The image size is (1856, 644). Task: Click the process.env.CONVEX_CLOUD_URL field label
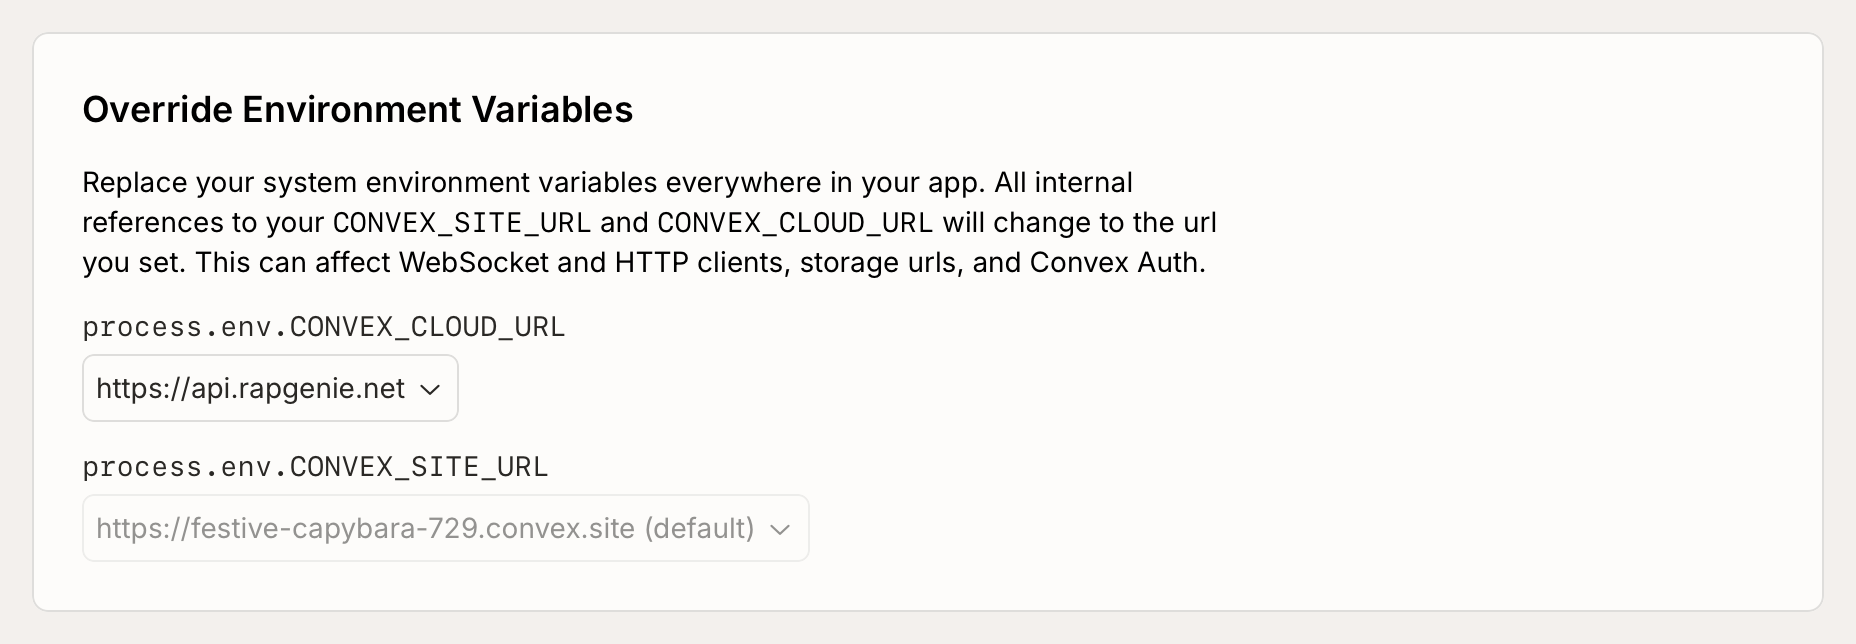pyautogui.click(x=323, y=327)
